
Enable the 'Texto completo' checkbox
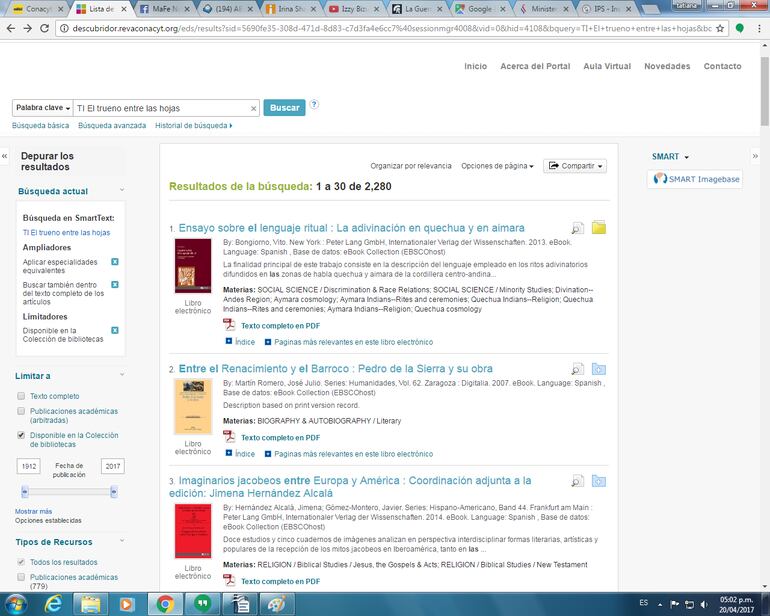point(22,396)
